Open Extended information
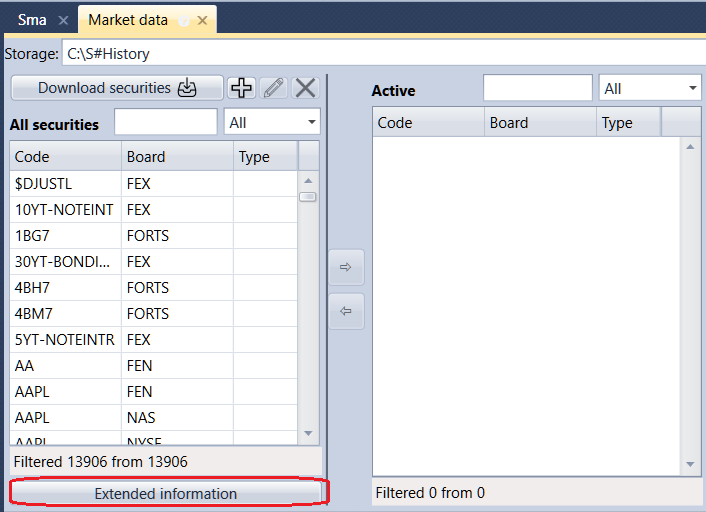The height and width of the screenshot is (512, 706). [x=166, y=494]
